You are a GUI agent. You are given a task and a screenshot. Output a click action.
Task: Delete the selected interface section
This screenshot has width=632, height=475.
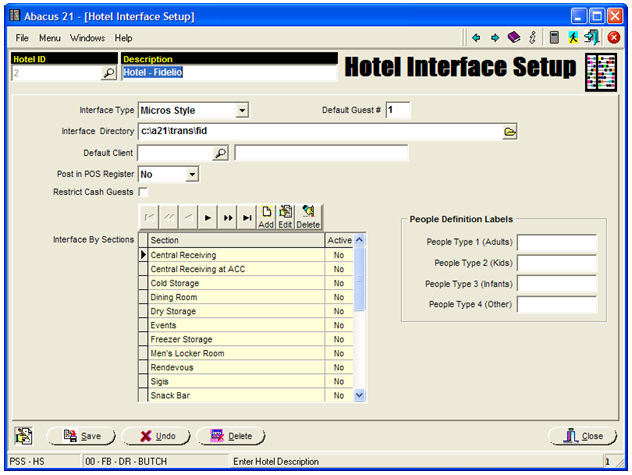pyautogui.click(x=307, y=216)
